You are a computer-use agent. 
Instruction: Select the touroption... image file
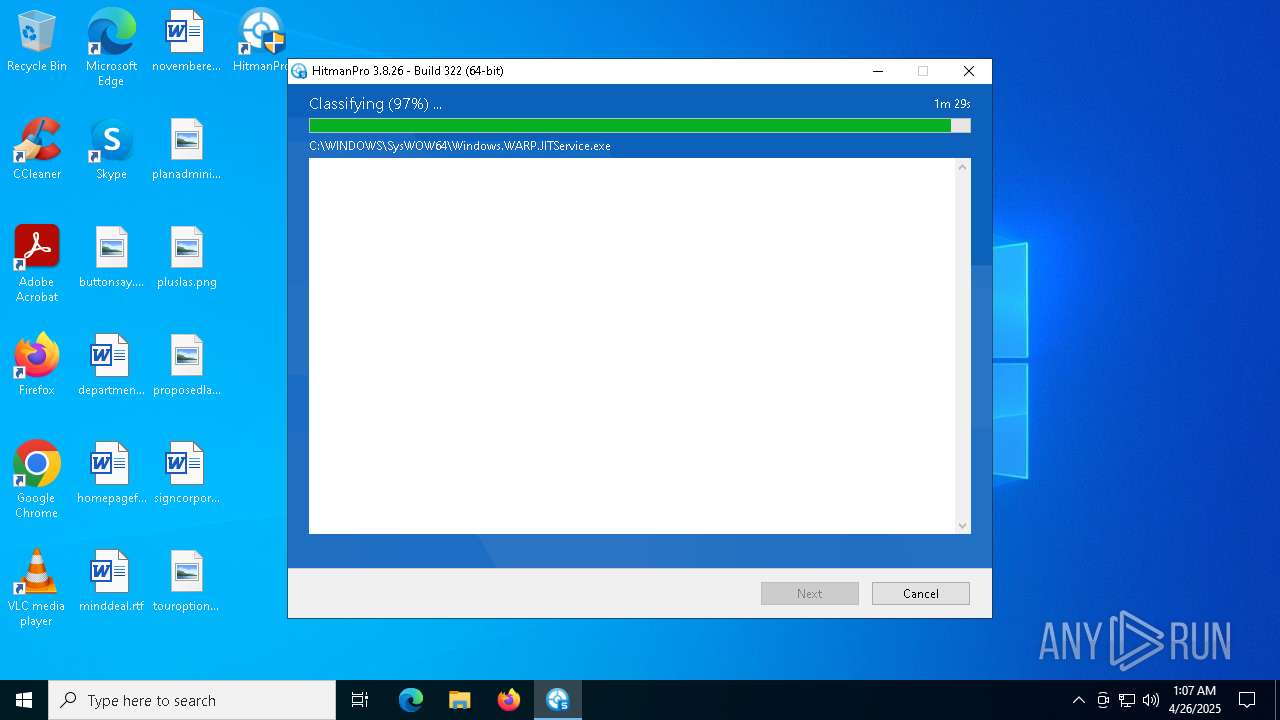click(186, 581)
